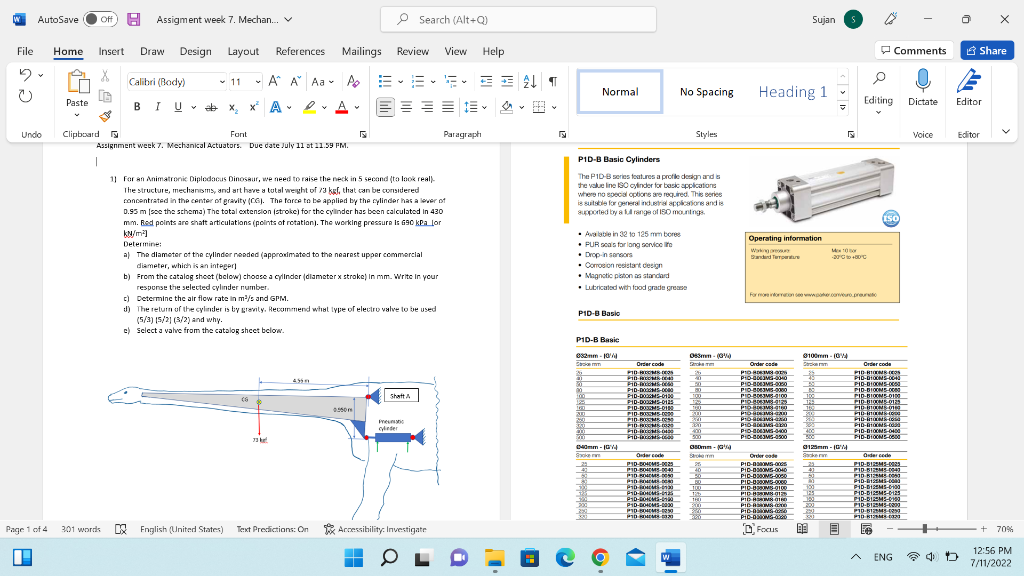Click the Sort icon

530,82
